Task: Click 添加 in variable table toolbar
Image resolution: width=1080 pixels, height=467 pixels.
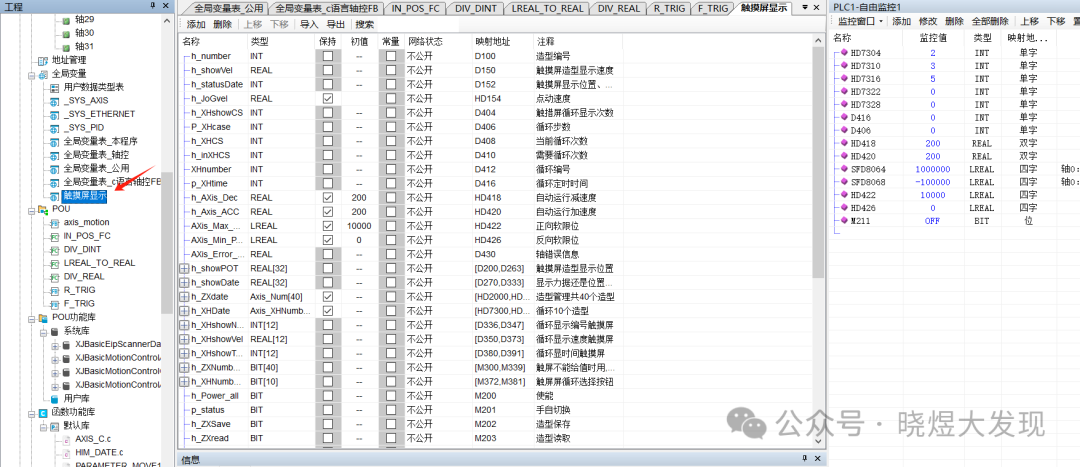Action: tap(196, 24)
